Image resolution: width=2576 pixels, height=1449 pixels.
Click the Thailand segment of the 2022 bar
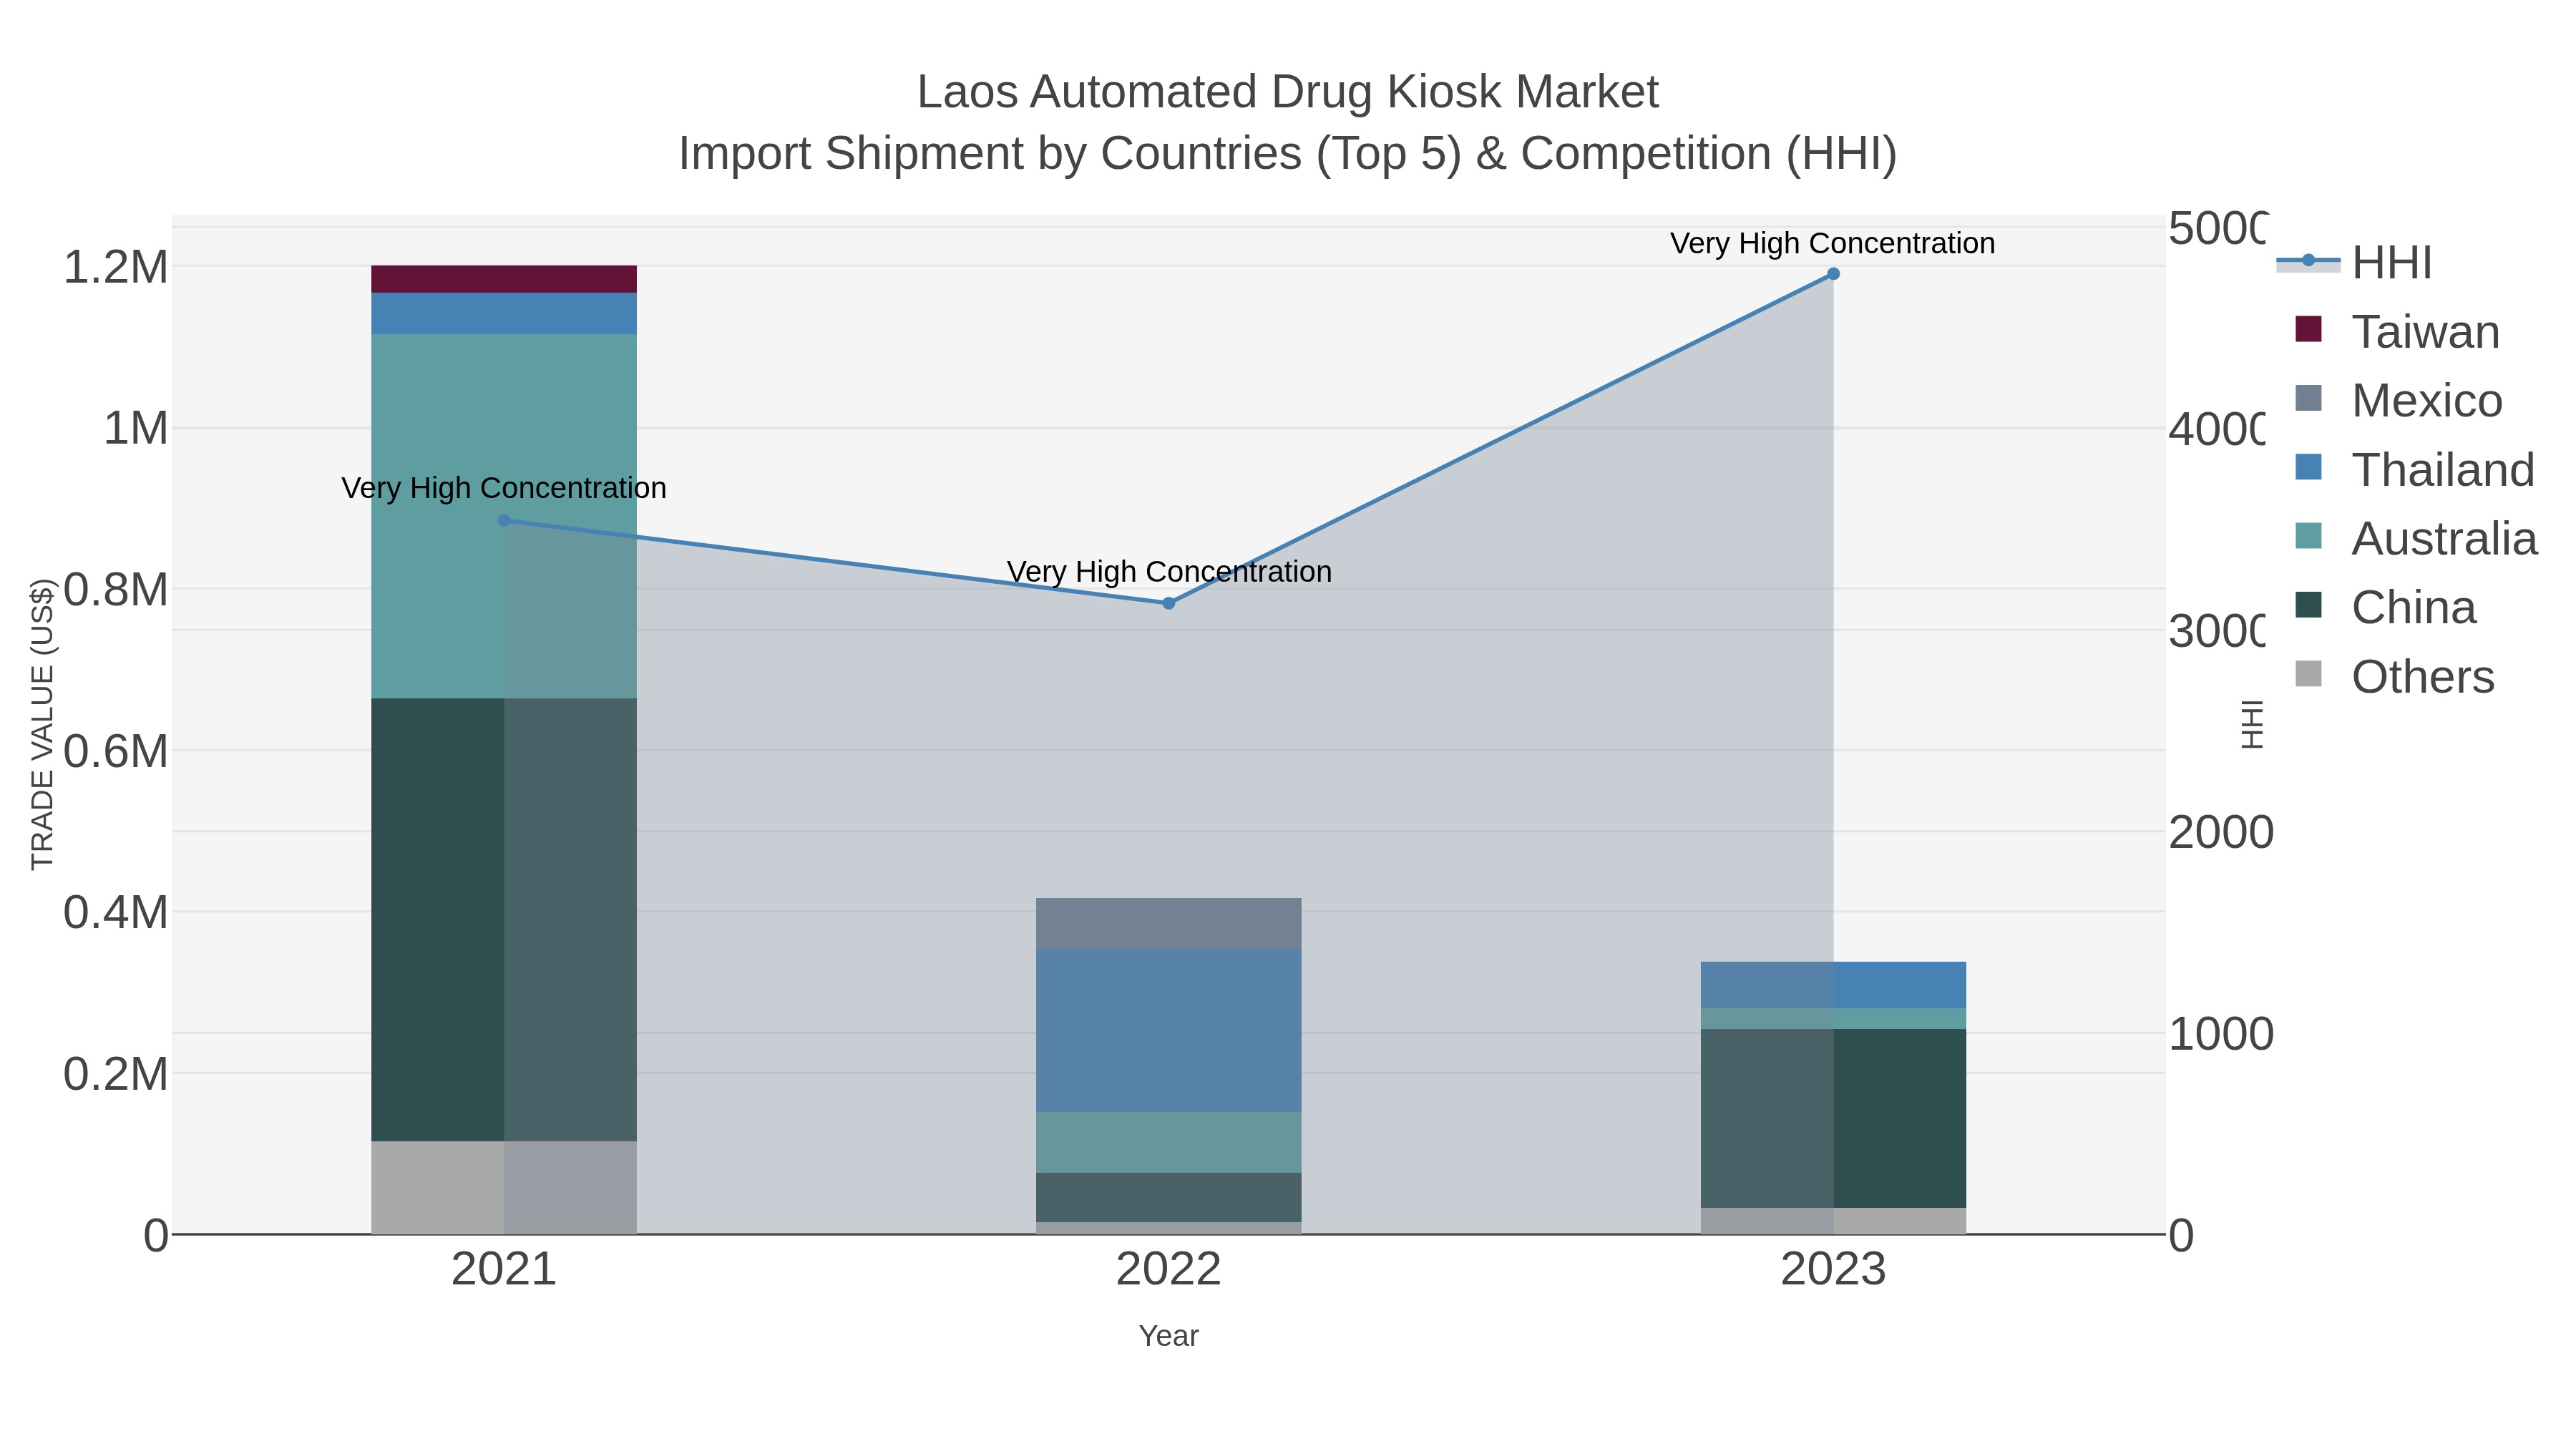pyautogui.click(x=1169, y=1031)
